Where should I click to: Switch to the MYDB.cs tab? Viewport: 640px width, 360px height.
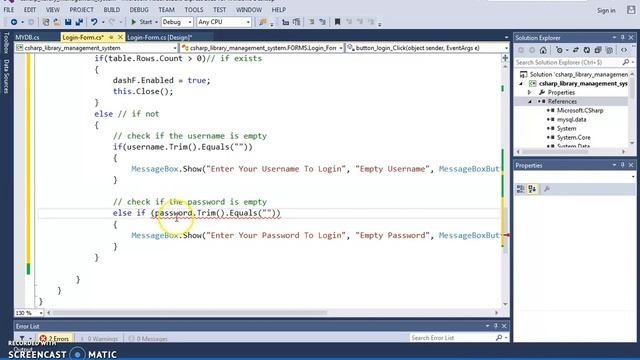coord(27,37)
